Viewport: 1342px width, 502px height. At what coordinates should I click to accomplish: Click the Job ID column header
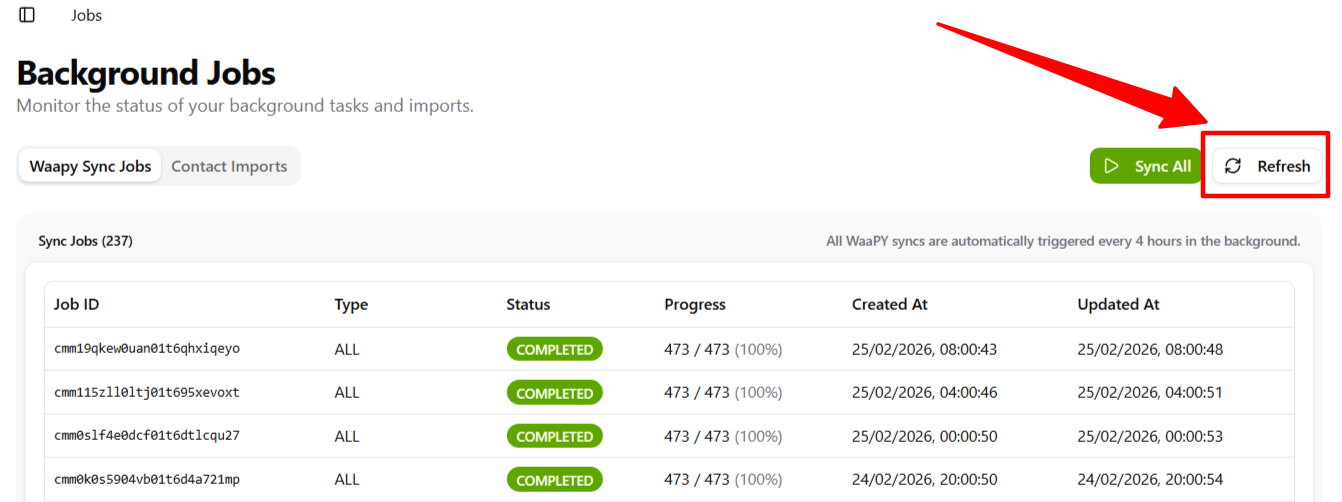76,304
